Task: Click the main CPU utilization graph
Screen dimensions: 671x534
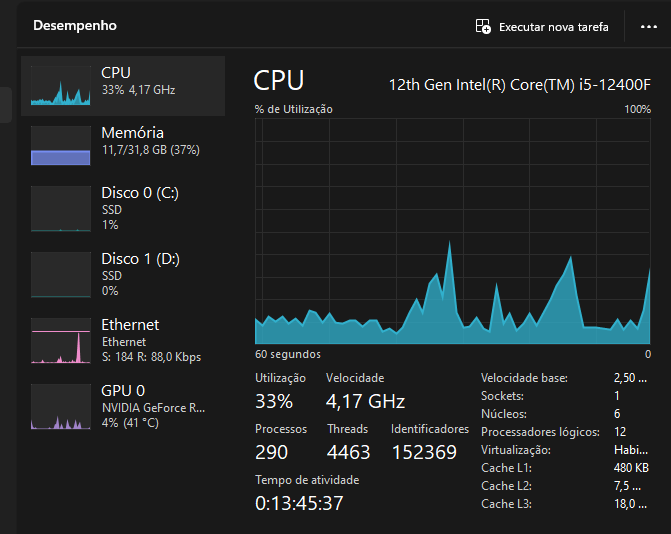Action: click(x=453, y=231)
